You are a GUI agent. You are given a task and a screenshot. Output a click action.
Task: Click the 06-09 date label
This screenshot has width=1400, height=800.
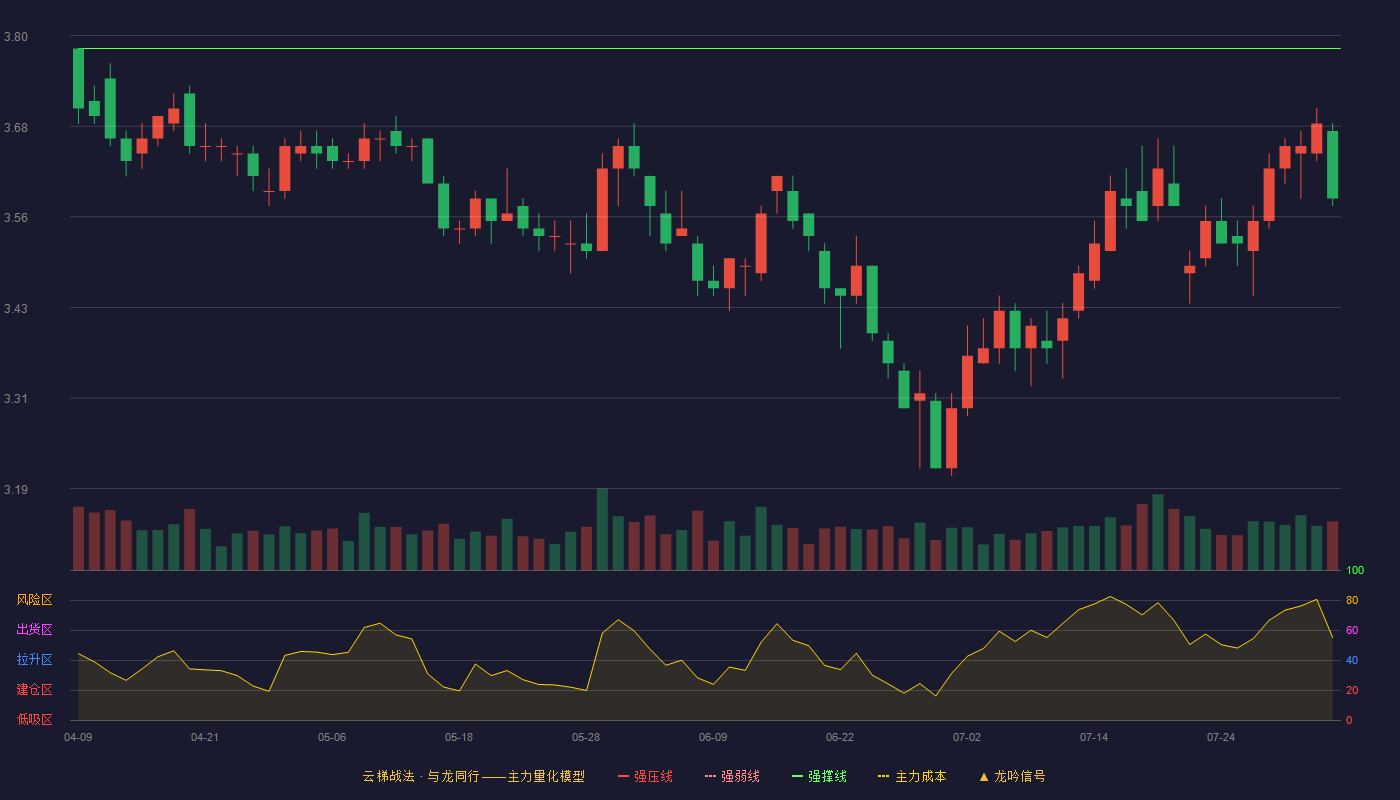click(713, 737)
